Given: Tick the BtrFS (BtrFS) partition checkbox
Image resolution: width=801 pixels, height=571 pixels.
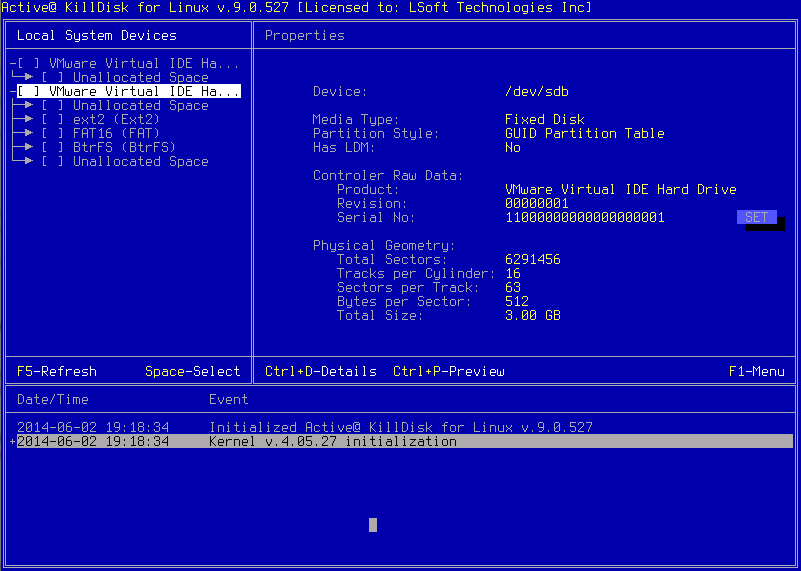Looking at the screenshot, I should pyautogui.click(x=53, y=148).
